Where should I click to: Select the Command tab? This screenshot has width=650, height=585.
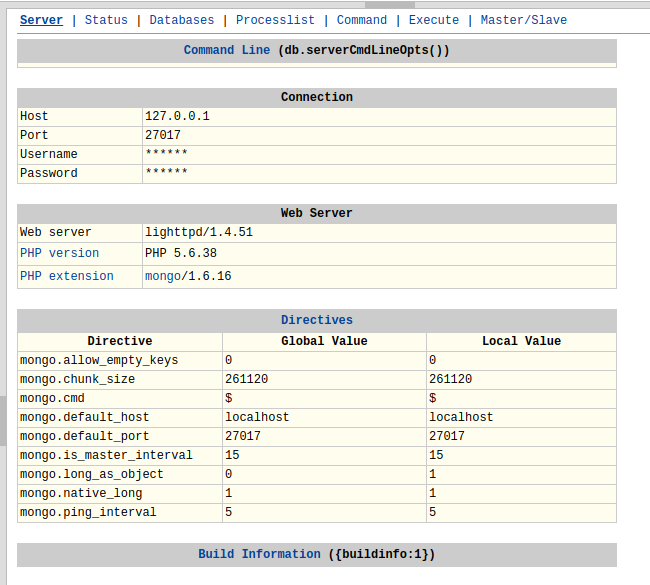tap(361, 20)
